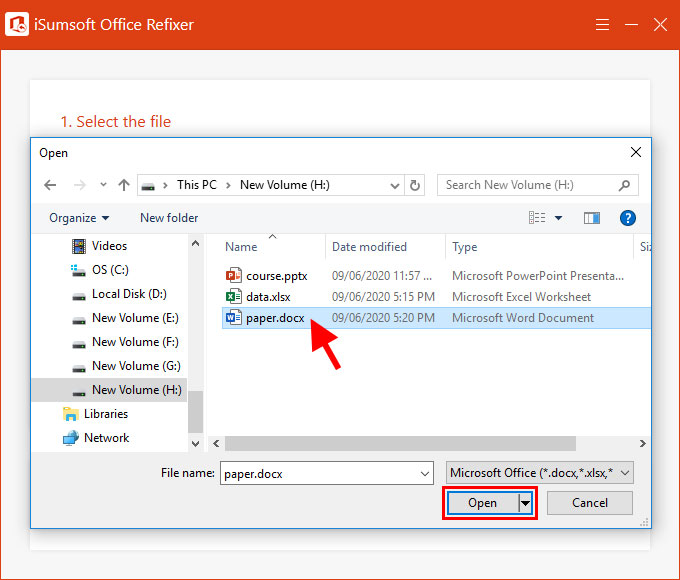The height and width of the screenshot is (580, 680).
Task: Select 'This PC' in the address path
Action: pos(196,185)
